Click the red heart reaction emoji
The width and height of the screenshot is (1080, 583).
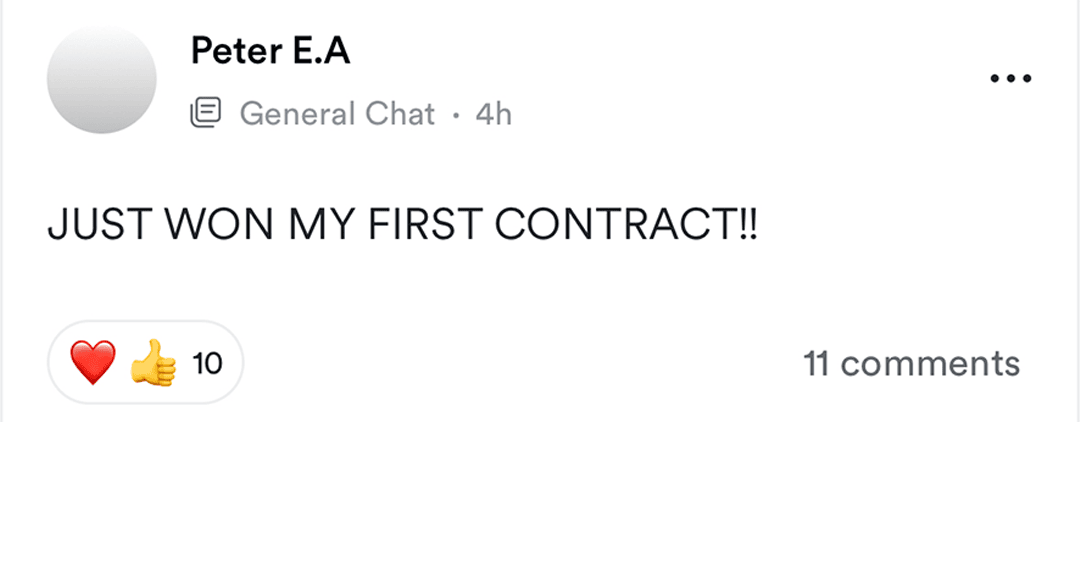point(92,362)
